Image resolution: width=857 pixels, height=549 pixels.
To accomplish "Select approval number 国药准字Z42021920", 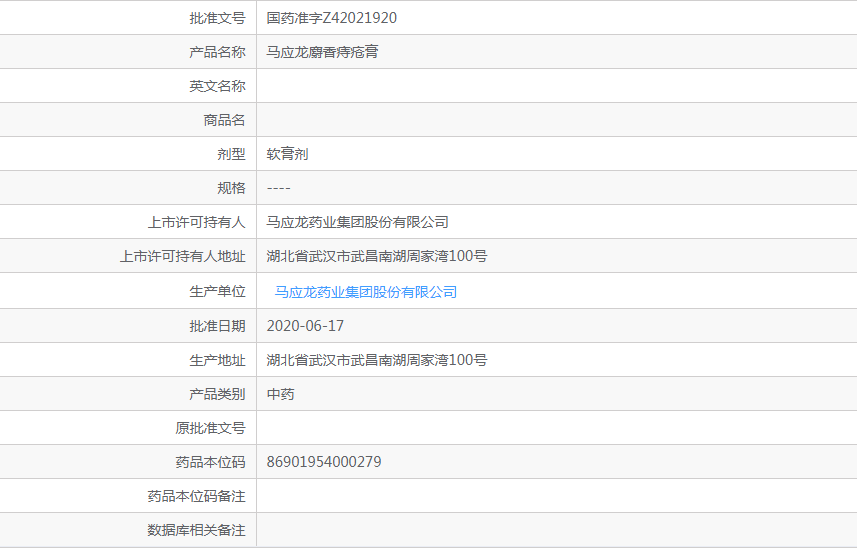I will click(332, 18).
